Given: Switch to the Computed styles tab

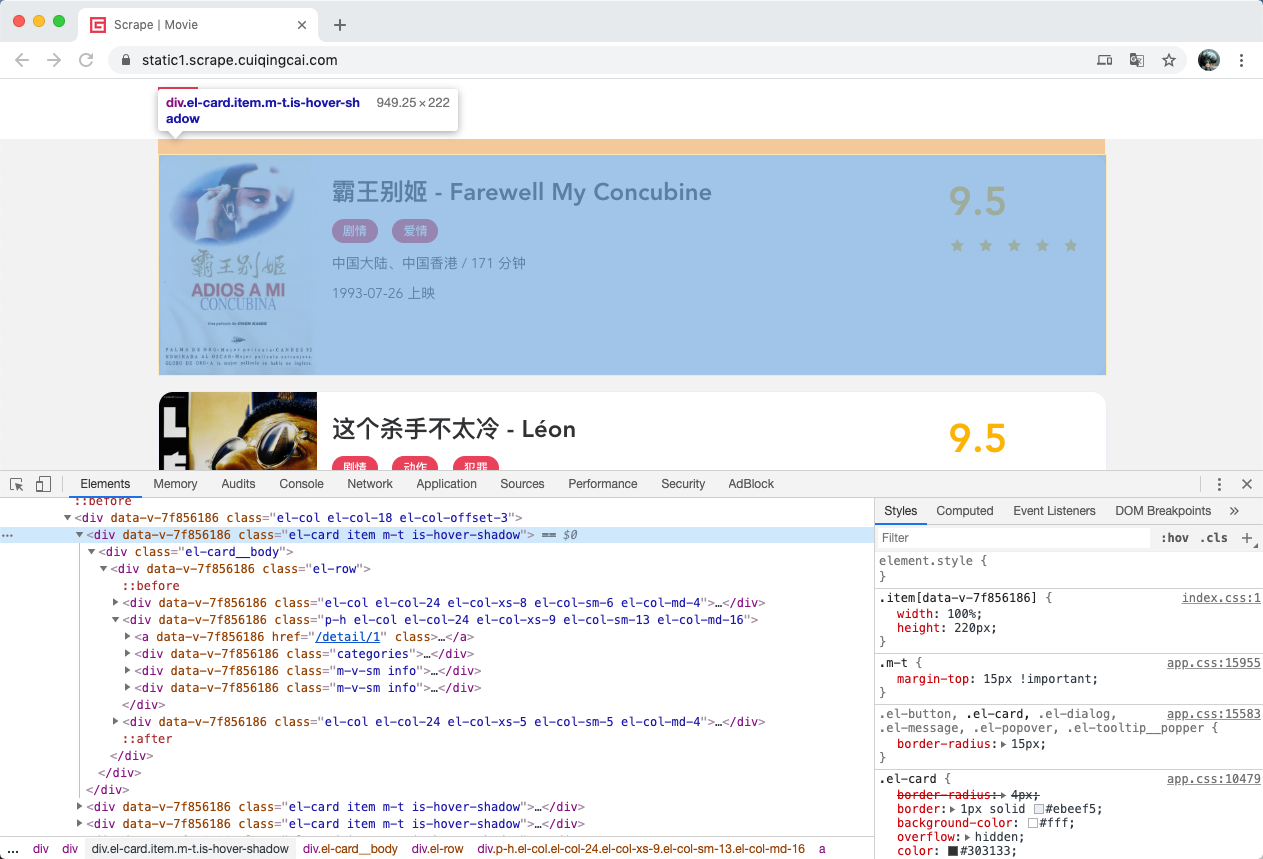Looking at the screenshot, I should (965, 511).
